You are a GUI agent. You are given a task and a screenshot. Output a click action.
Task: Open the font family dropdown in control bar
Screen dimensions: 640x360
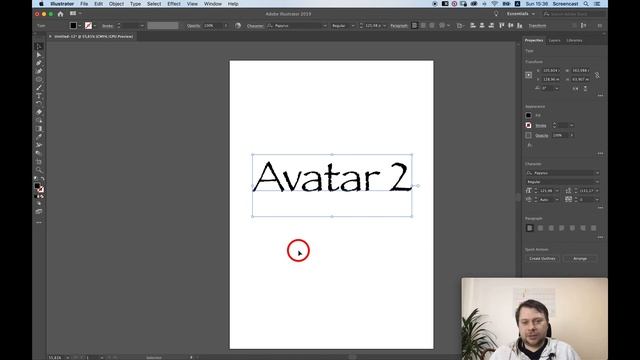point(325,26)
